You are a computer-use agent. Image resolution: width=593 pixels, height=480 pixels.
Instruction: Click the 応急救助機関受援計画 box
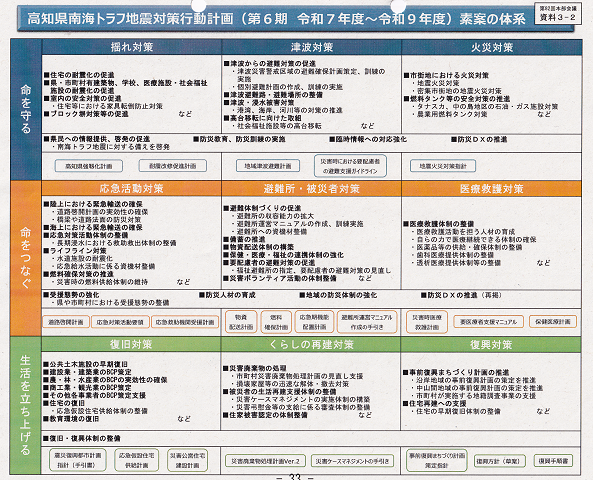[x=185, y=322]
